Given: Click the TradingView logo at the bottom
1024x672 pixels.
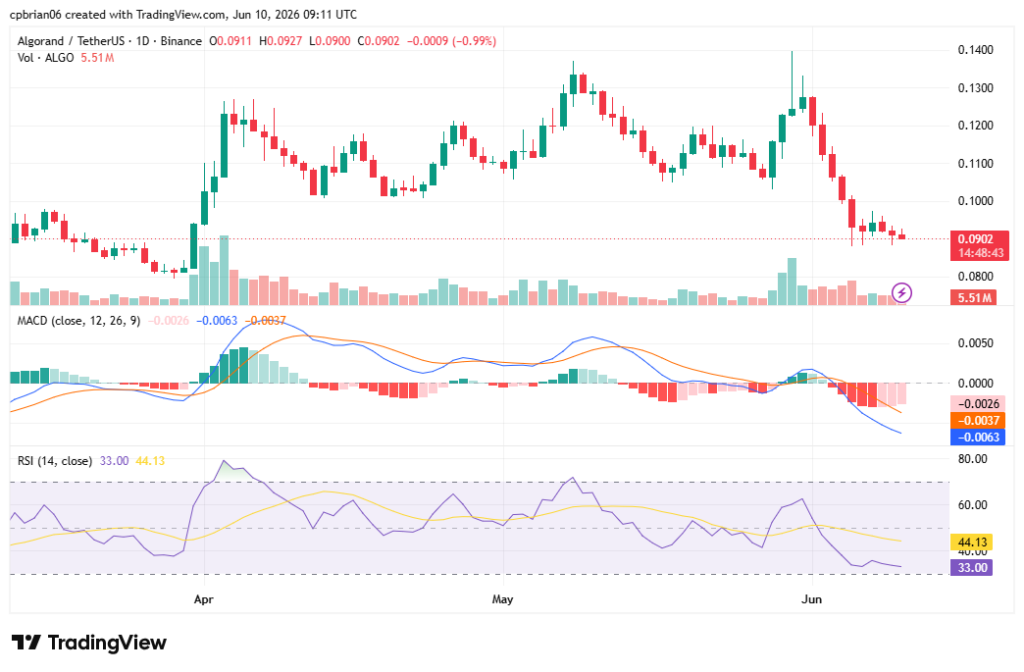Looking at the screenshot, I should pyautogui.click(x=89, y=643).
